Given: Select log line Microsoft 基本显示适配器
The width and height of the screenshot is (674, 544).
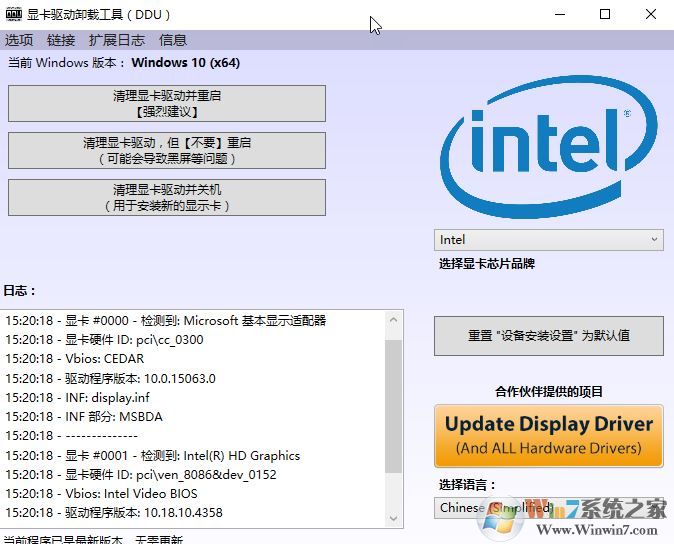Looking at the screenshot, I should 165,321.
